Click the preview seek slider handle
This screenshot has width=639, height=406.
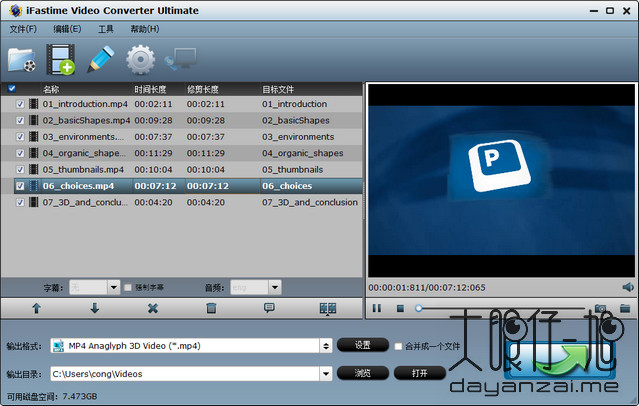(x=419, y=308)
